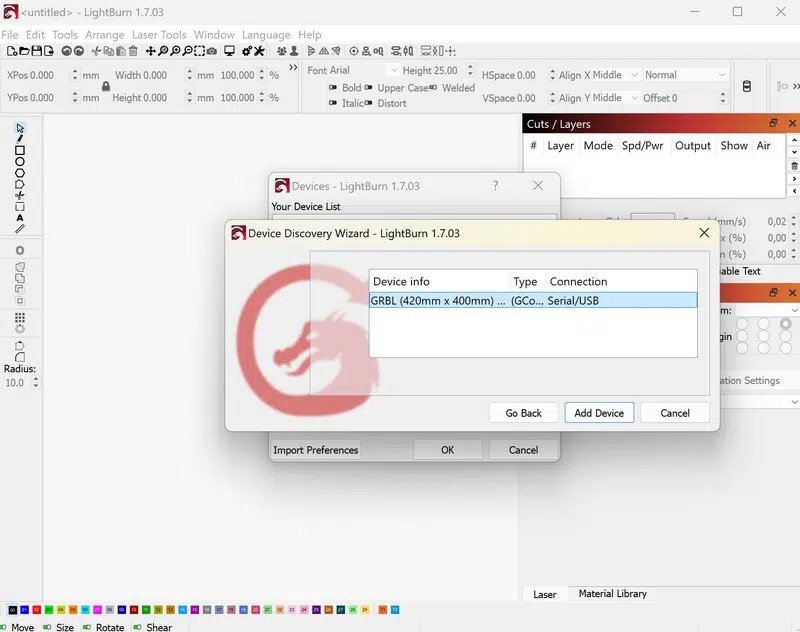800x632 pixels.
Task: Click the Open file folder icon
Action: (24, 51)
